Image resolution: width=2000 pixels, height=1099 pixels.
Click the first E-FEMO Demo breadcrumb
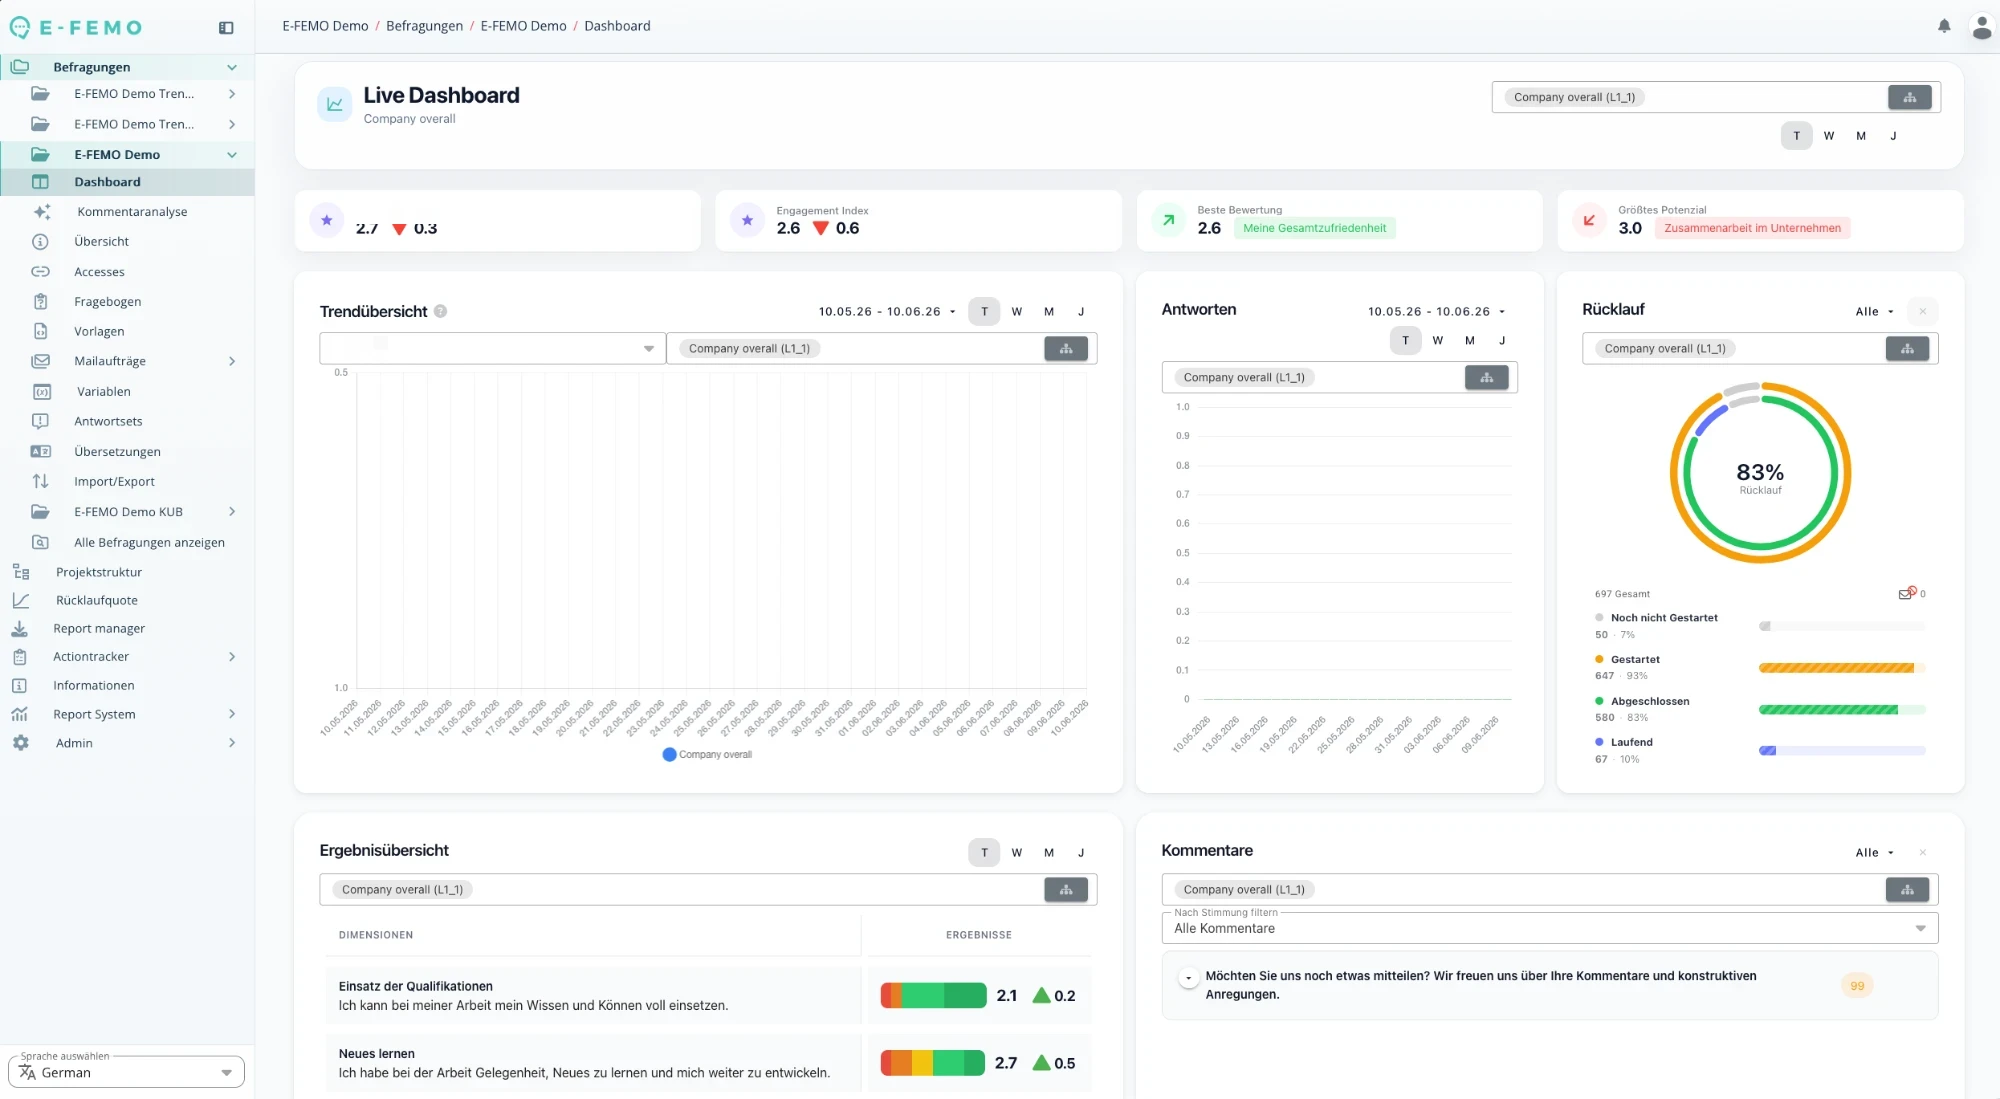325,26
